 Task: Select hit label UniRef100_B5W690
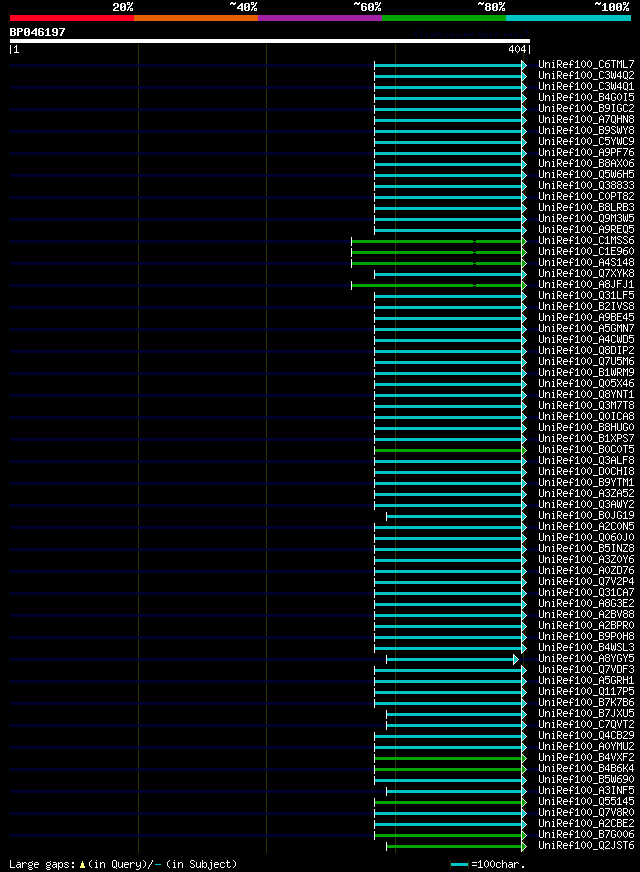586,780
